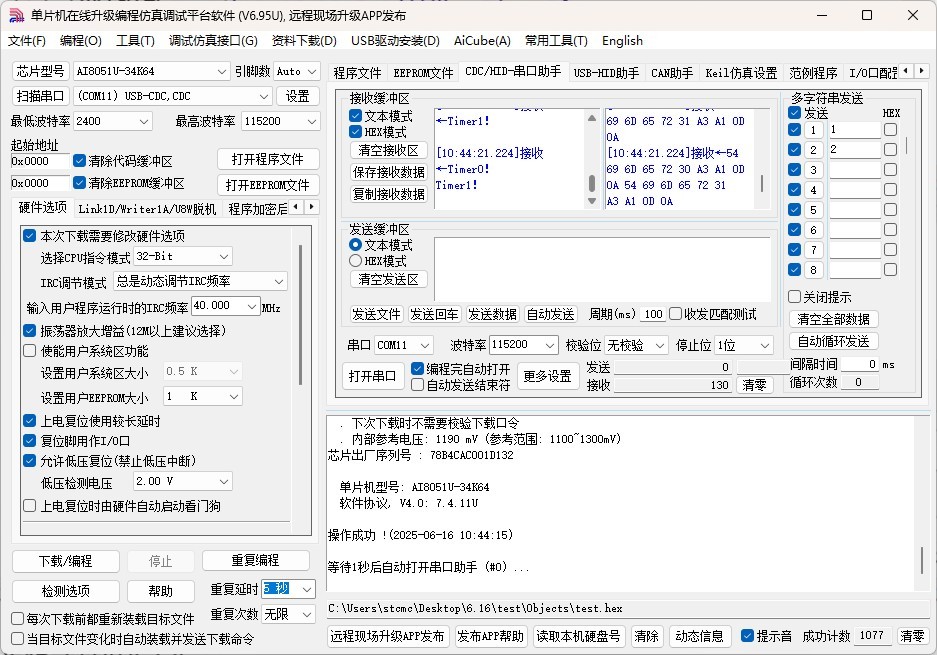Toggle 本次下载需要修改硬件选项 checkbox
937x655 pixels.
pyautogui.click(x=30, y=235)
